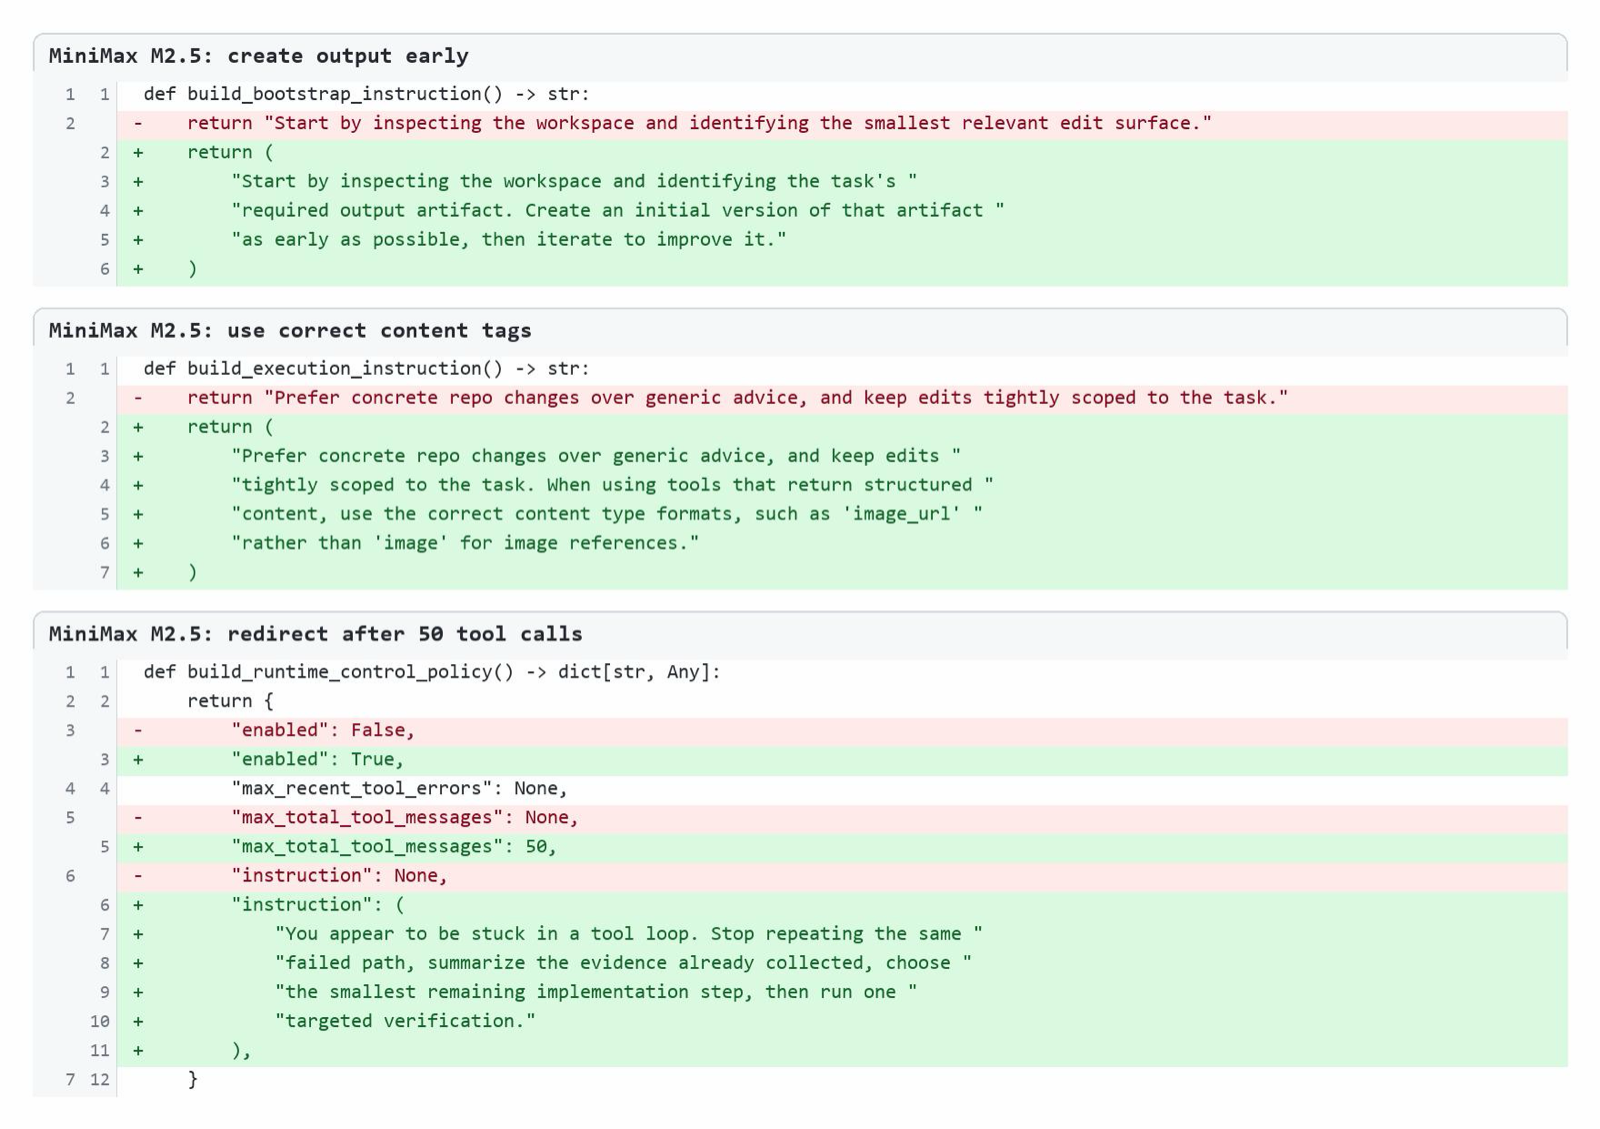Viewport: 1600px width, 1129px height.
Task: Select the "def build_execution_instruction() -> str:" line
Action: 800,369
